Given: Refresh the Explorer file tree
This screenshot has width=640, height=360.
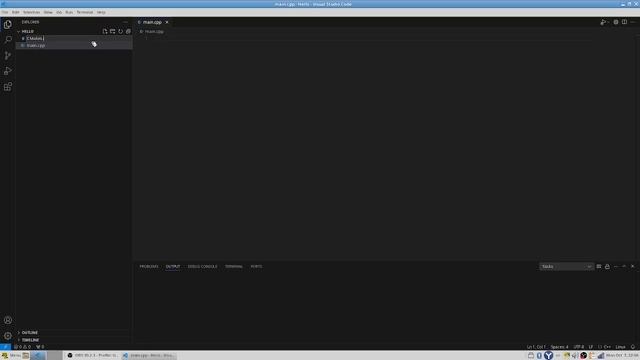Looking at the screenshot, I should pos(120,31).
